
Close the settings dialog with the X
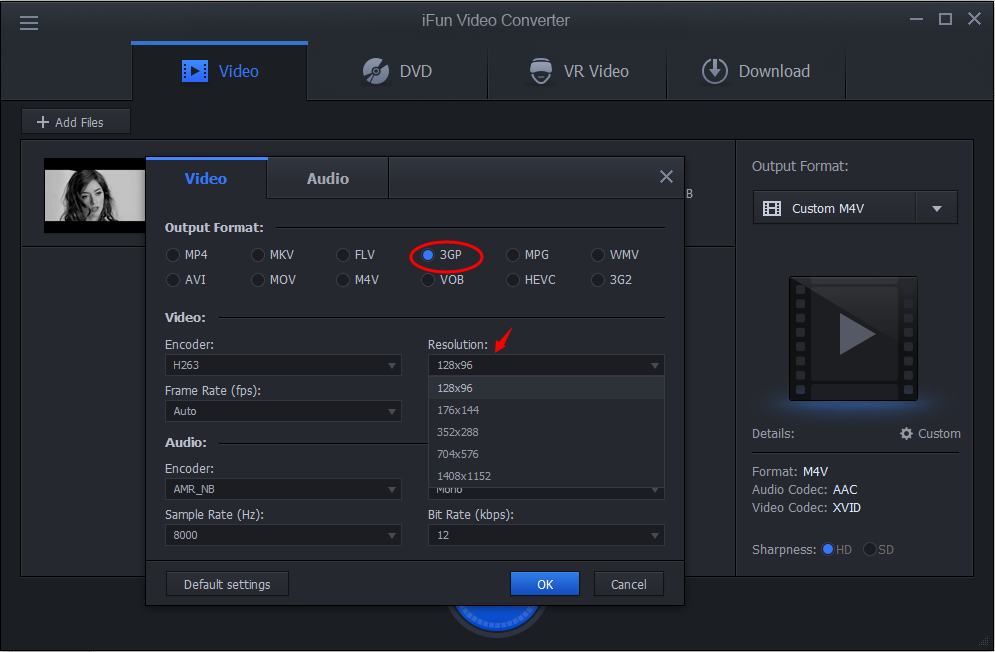pyautogui.click(x=666, y=176)
